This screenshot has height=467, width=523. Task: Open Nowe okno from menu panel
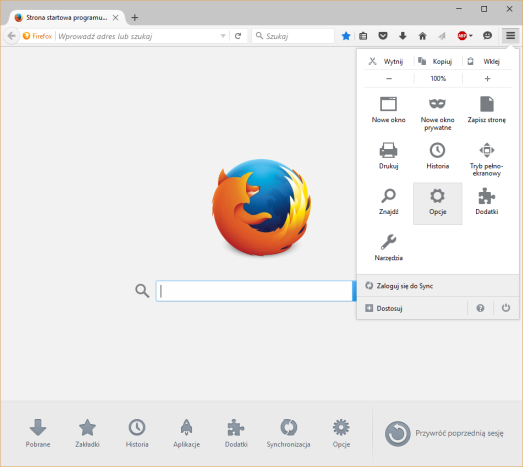click(x=389, y=110)
